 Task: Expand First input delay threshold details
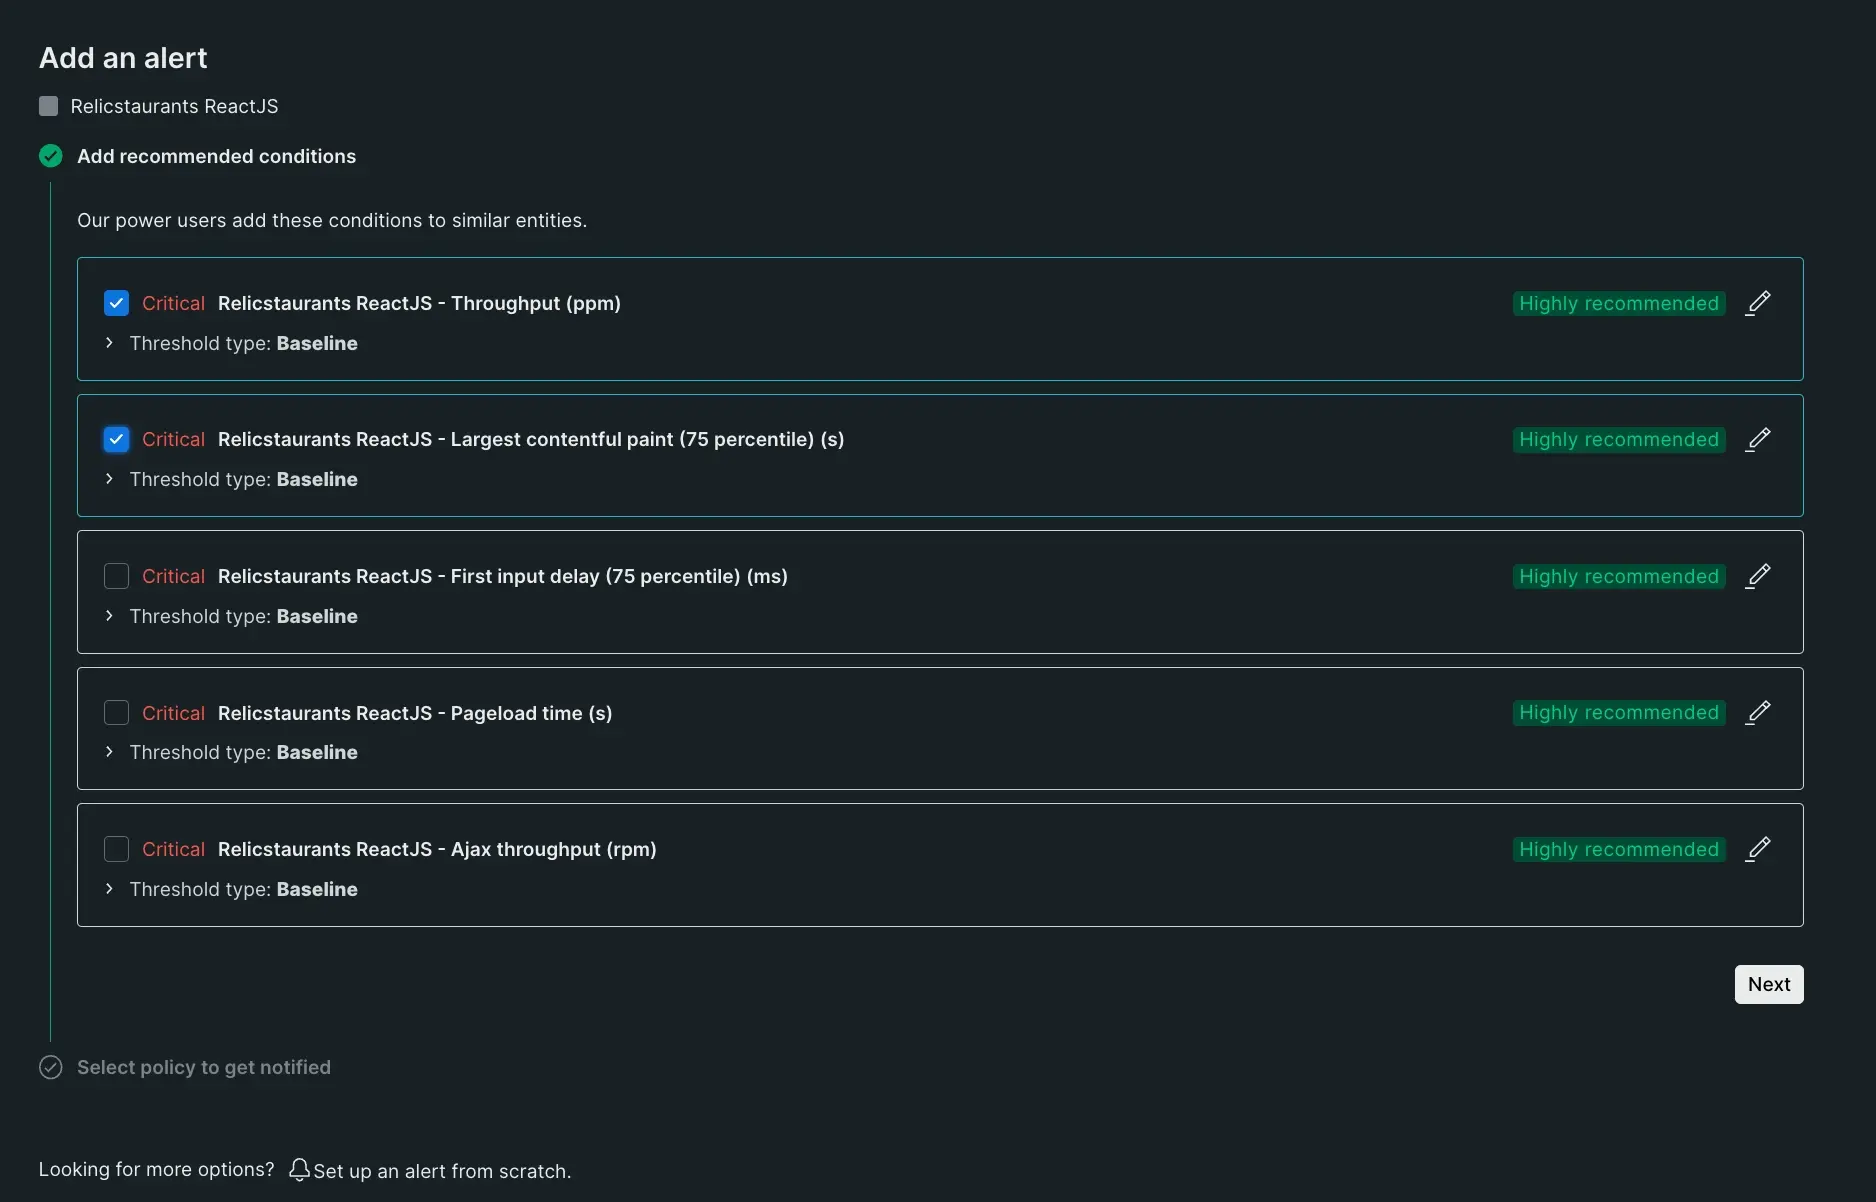pyautogui.click(x=109, y=616)
